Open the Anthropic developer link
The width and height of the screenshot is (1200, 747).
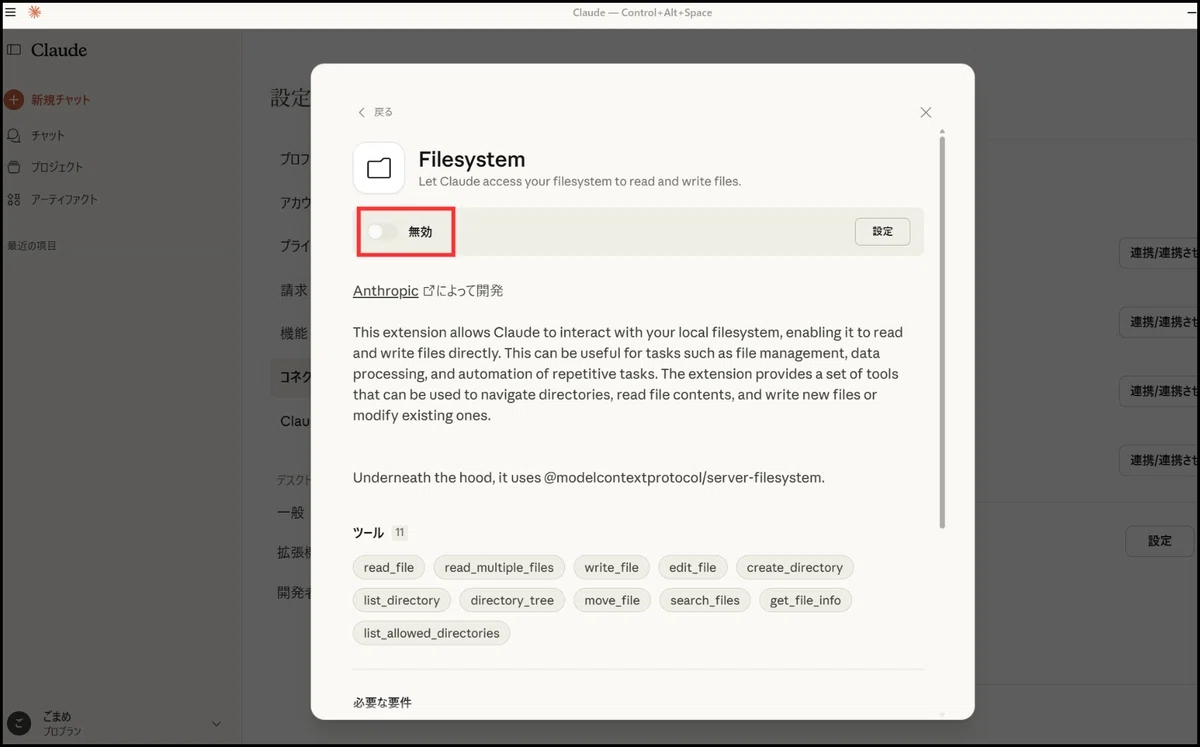click(386, 291)
